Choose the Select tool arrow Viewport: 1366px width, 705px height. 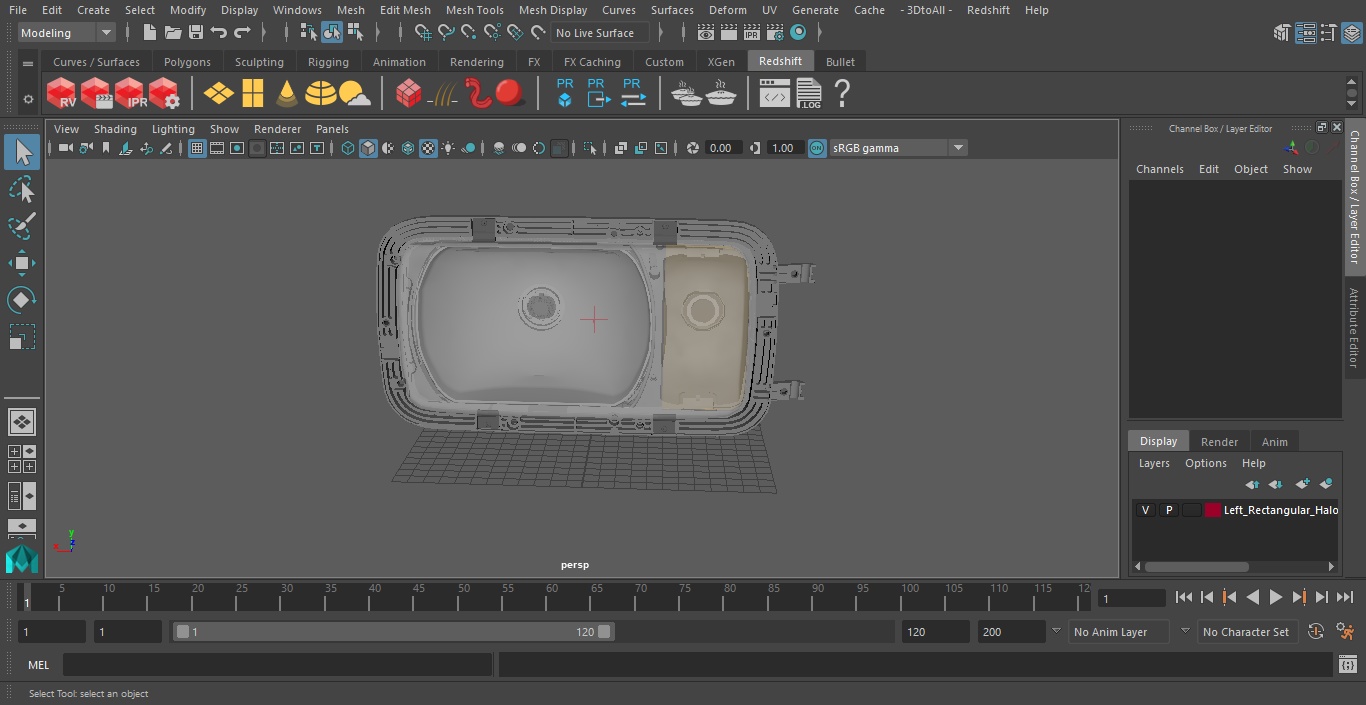[x=22, y=152]
